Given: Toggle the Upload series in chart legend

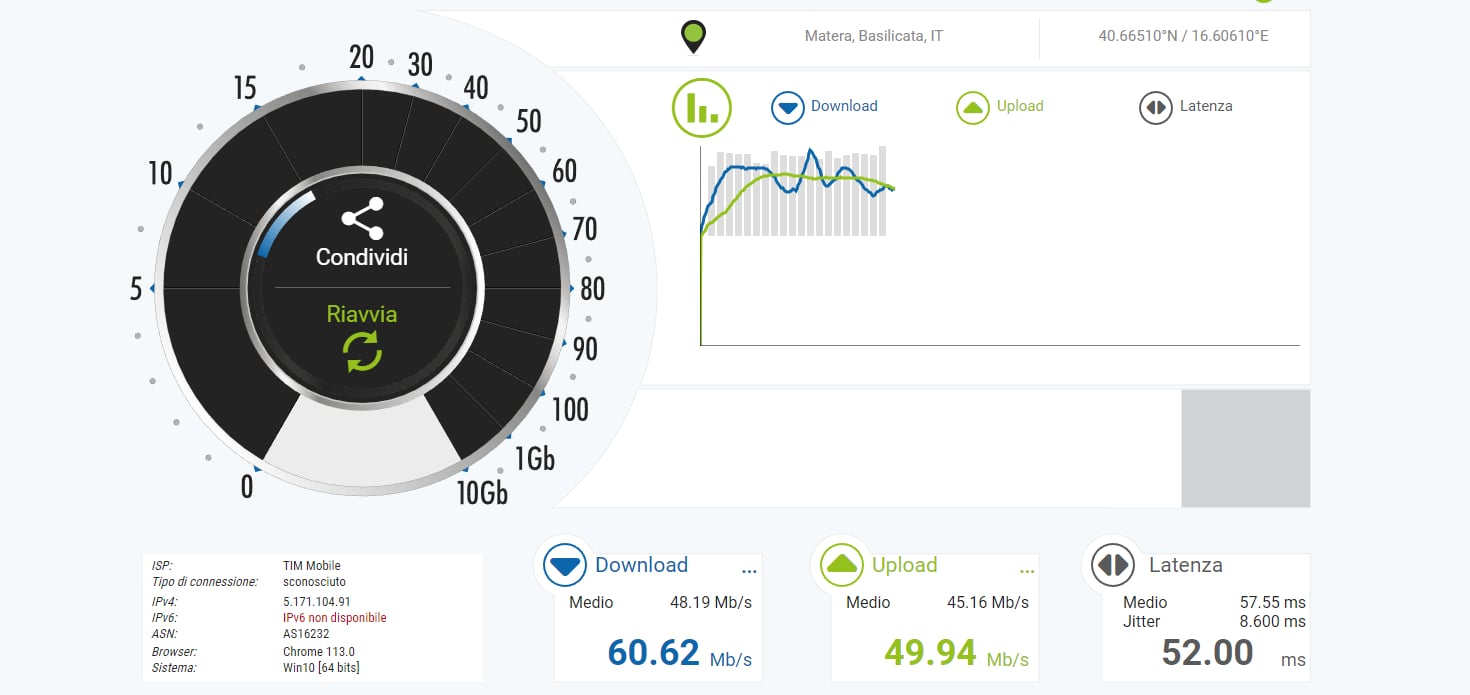Looking at the screenshot, I should [1000, 107].
